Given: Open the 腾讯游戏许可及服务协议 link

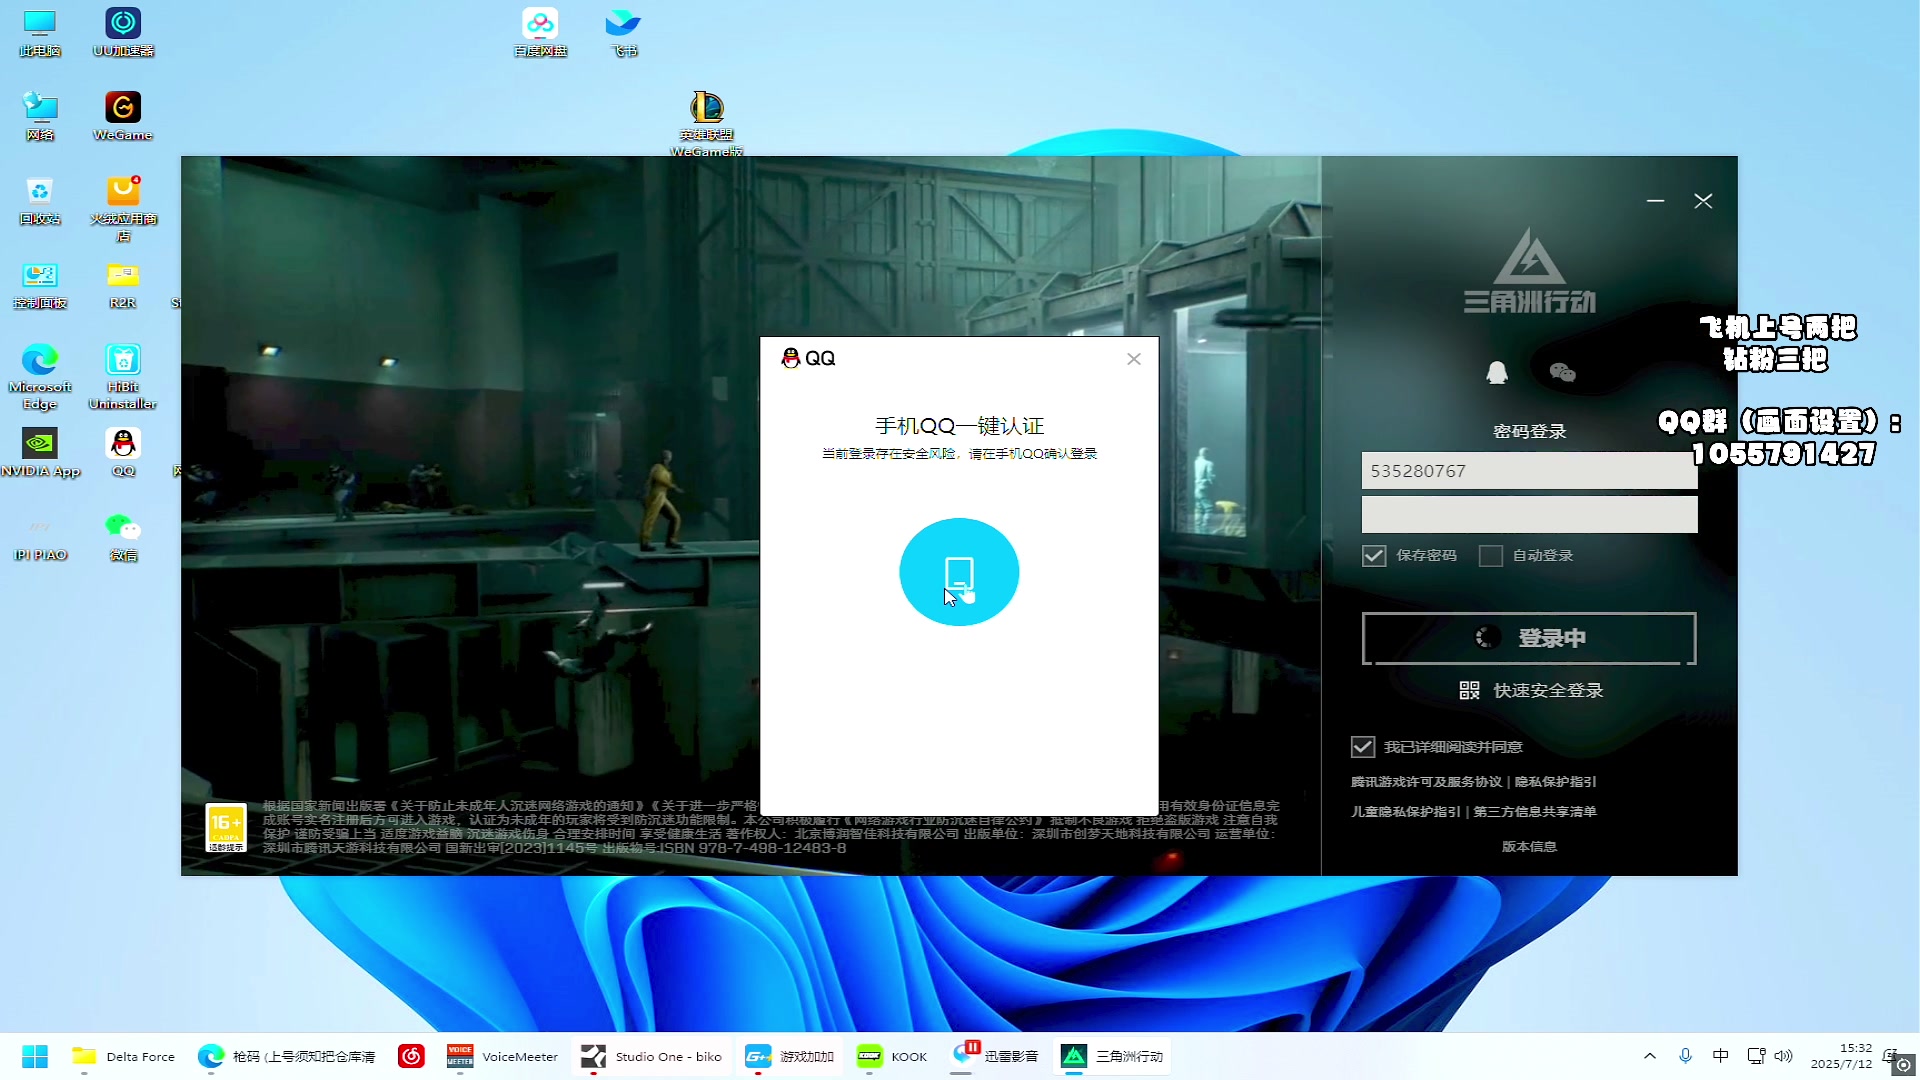Looking at the screenshot, I should tap(1426, 782).
